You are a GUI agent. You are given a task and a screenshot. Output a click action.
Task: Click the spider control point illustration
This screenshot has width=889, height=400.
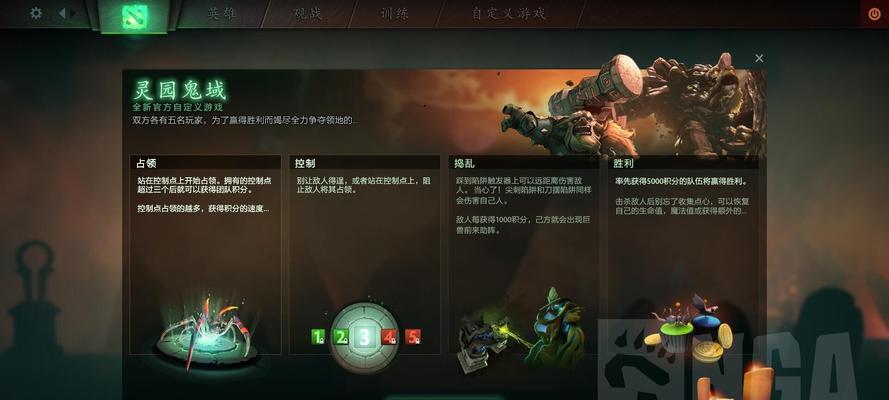(x=204, y=334)
